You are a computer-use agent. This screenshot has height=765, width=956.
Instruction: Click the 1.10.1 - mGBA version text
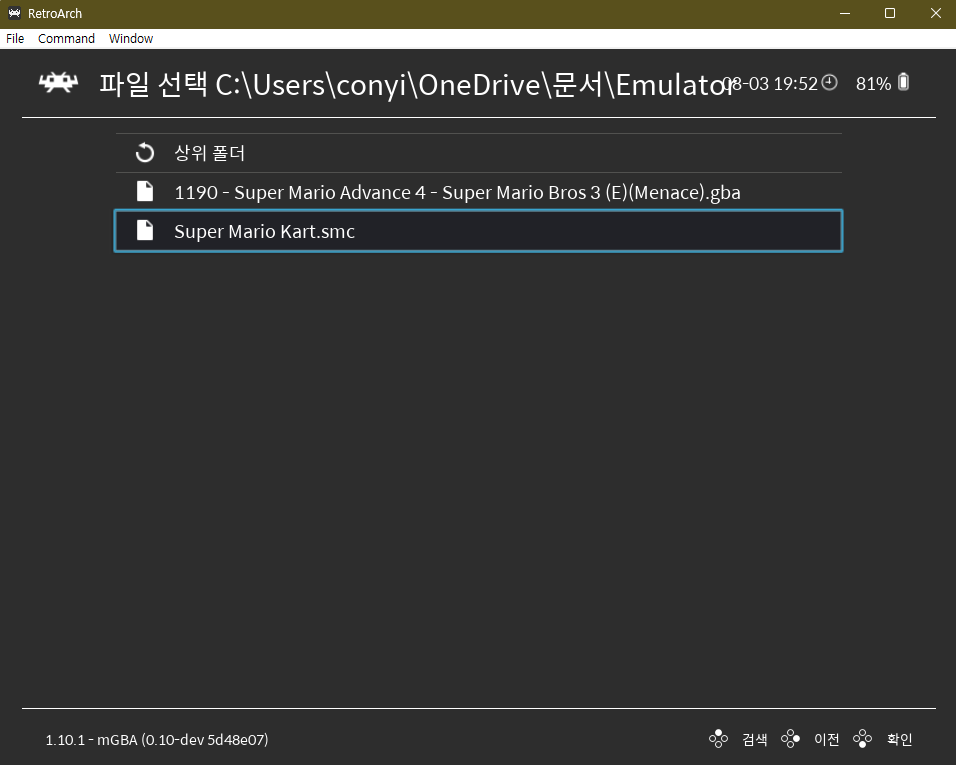click(157, 740)
